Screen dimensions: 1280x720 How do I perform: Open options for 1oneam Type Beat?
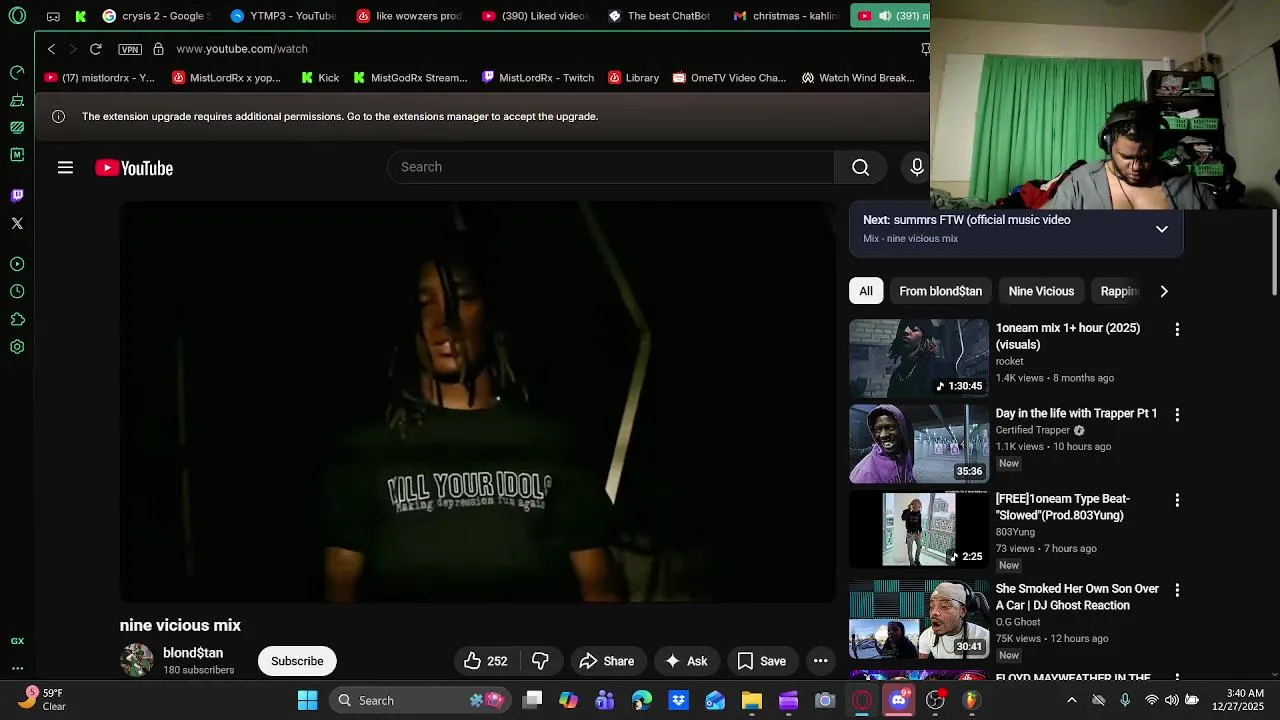[1177, 500]
